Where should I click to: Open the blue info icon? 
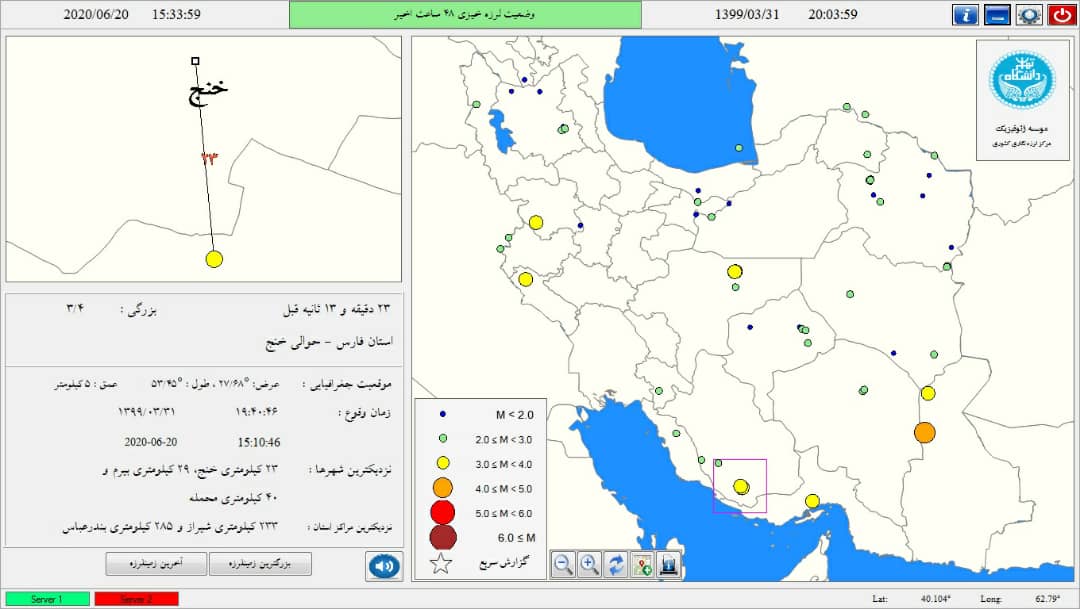pyautogui.click(x=965, y=14)
